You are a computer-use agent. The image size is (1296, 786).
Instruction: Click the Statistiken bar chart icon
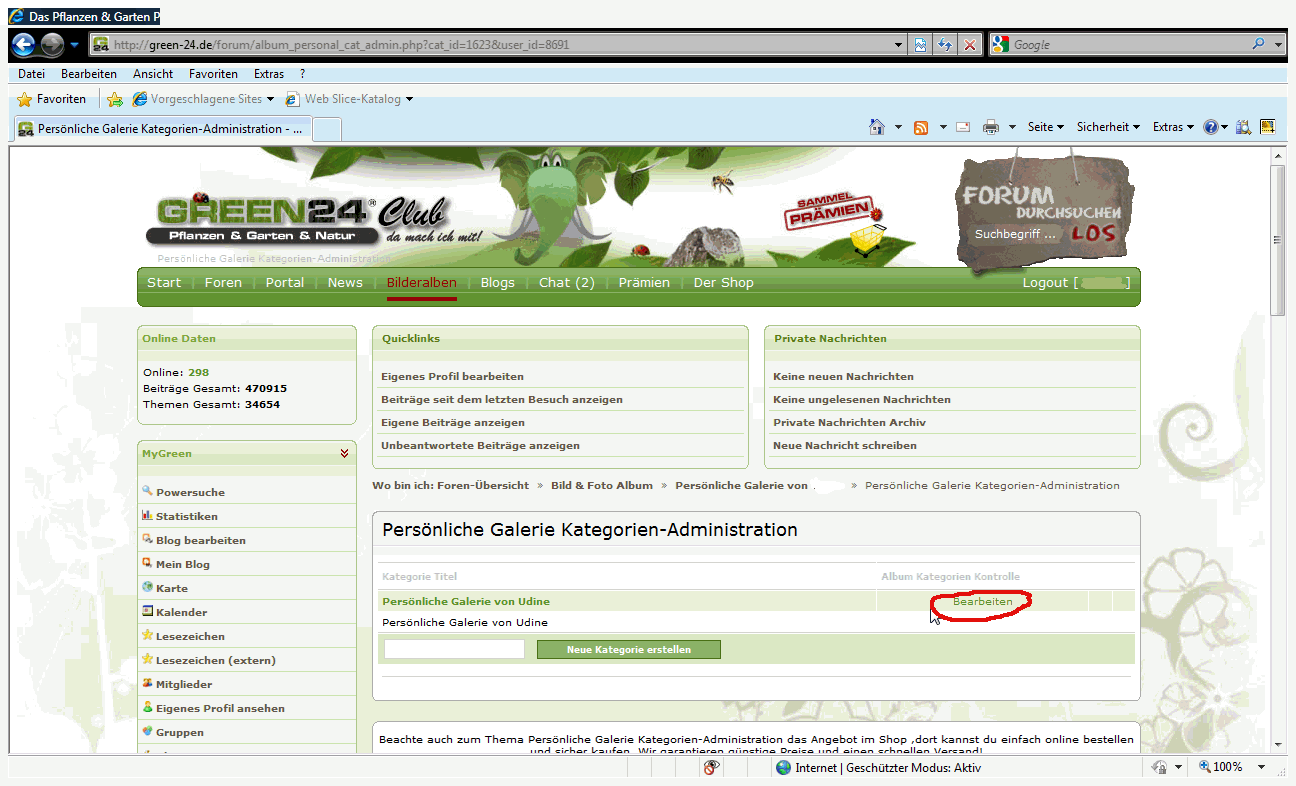click(x=148, y=515)
